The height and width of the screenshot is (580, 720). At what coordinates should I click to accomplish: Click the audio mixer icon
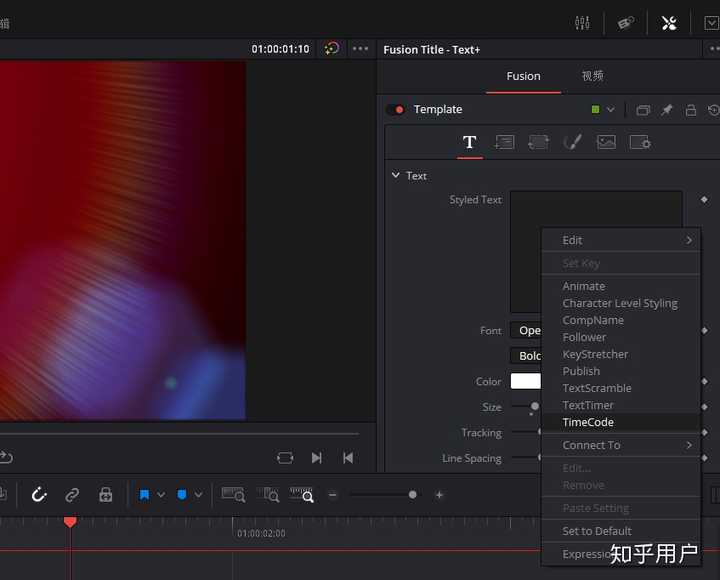(x=582, y=22)
